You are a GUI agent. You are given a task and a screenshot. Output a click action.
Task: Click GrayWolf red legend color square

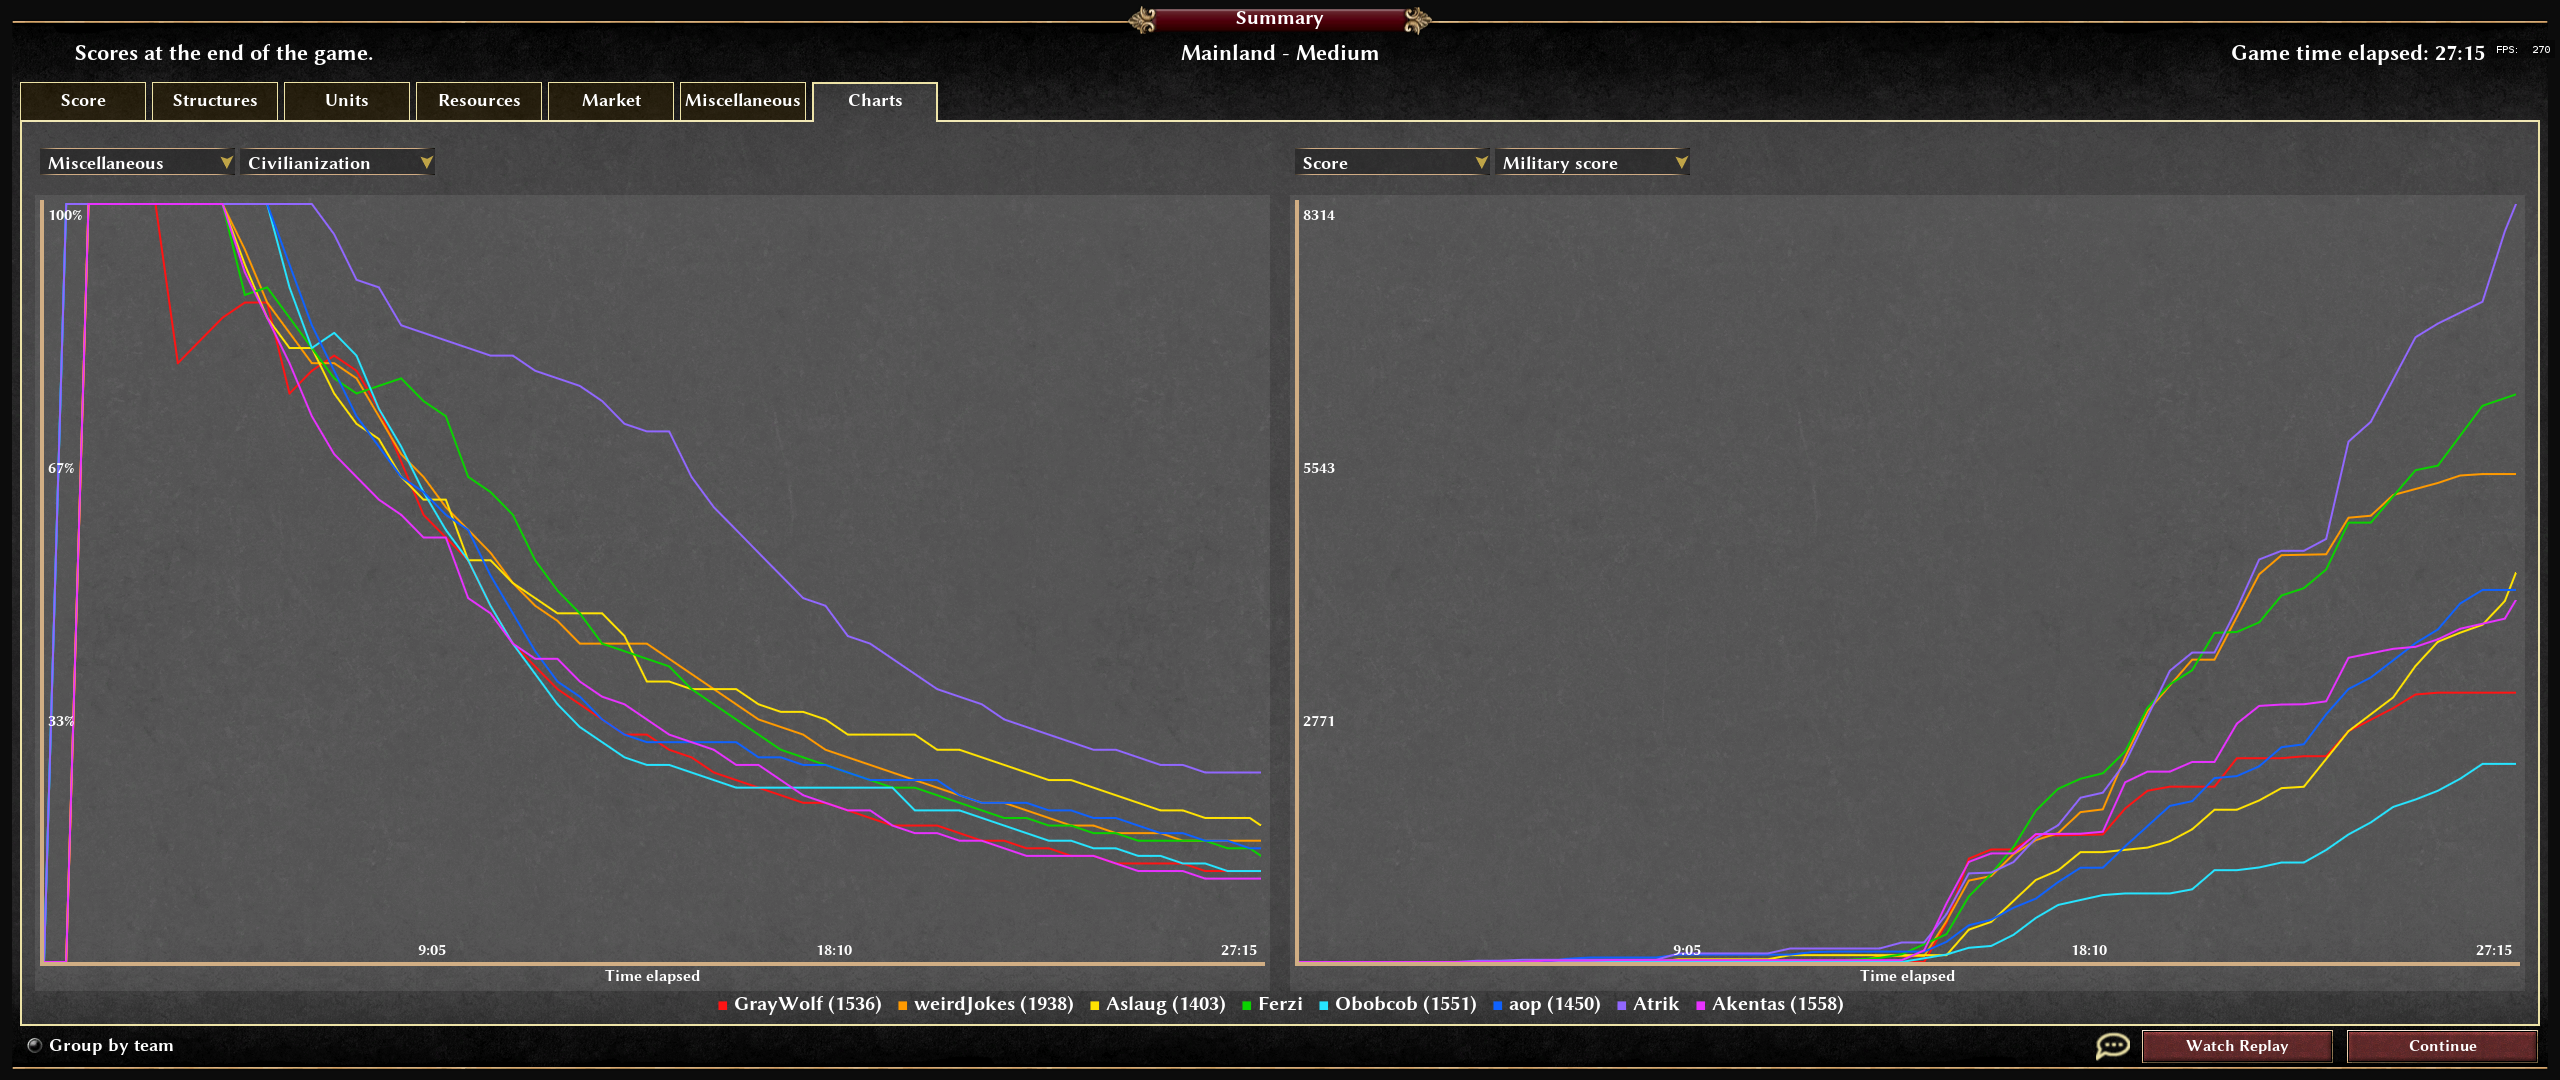click(723, 1005)
